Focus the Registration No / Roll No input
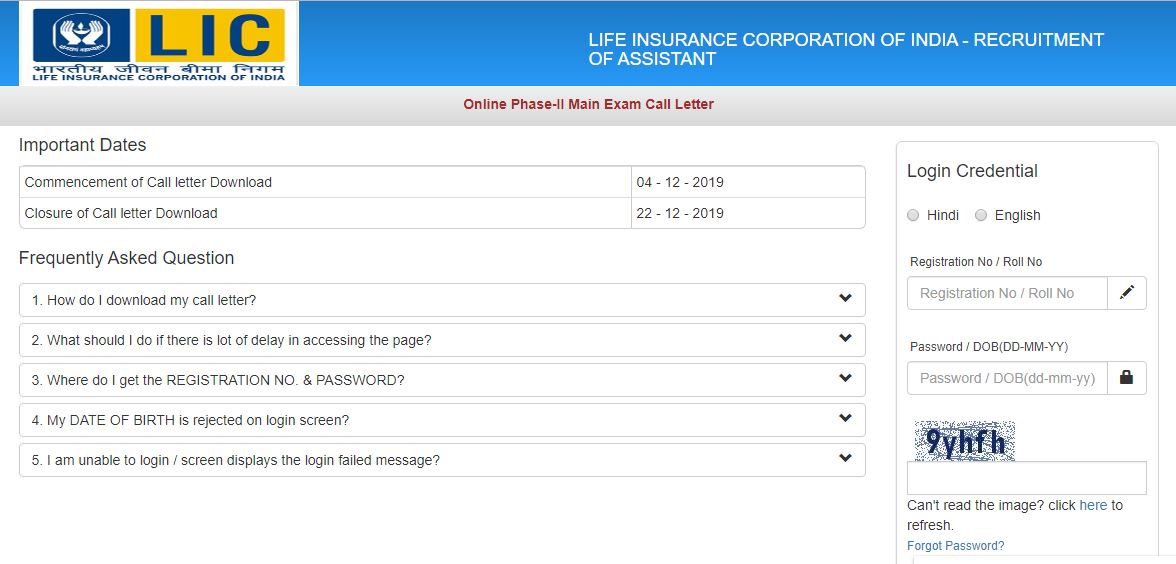This screenshot has width=1176, height=564. pyautogui.click(x=1007, y=293)
